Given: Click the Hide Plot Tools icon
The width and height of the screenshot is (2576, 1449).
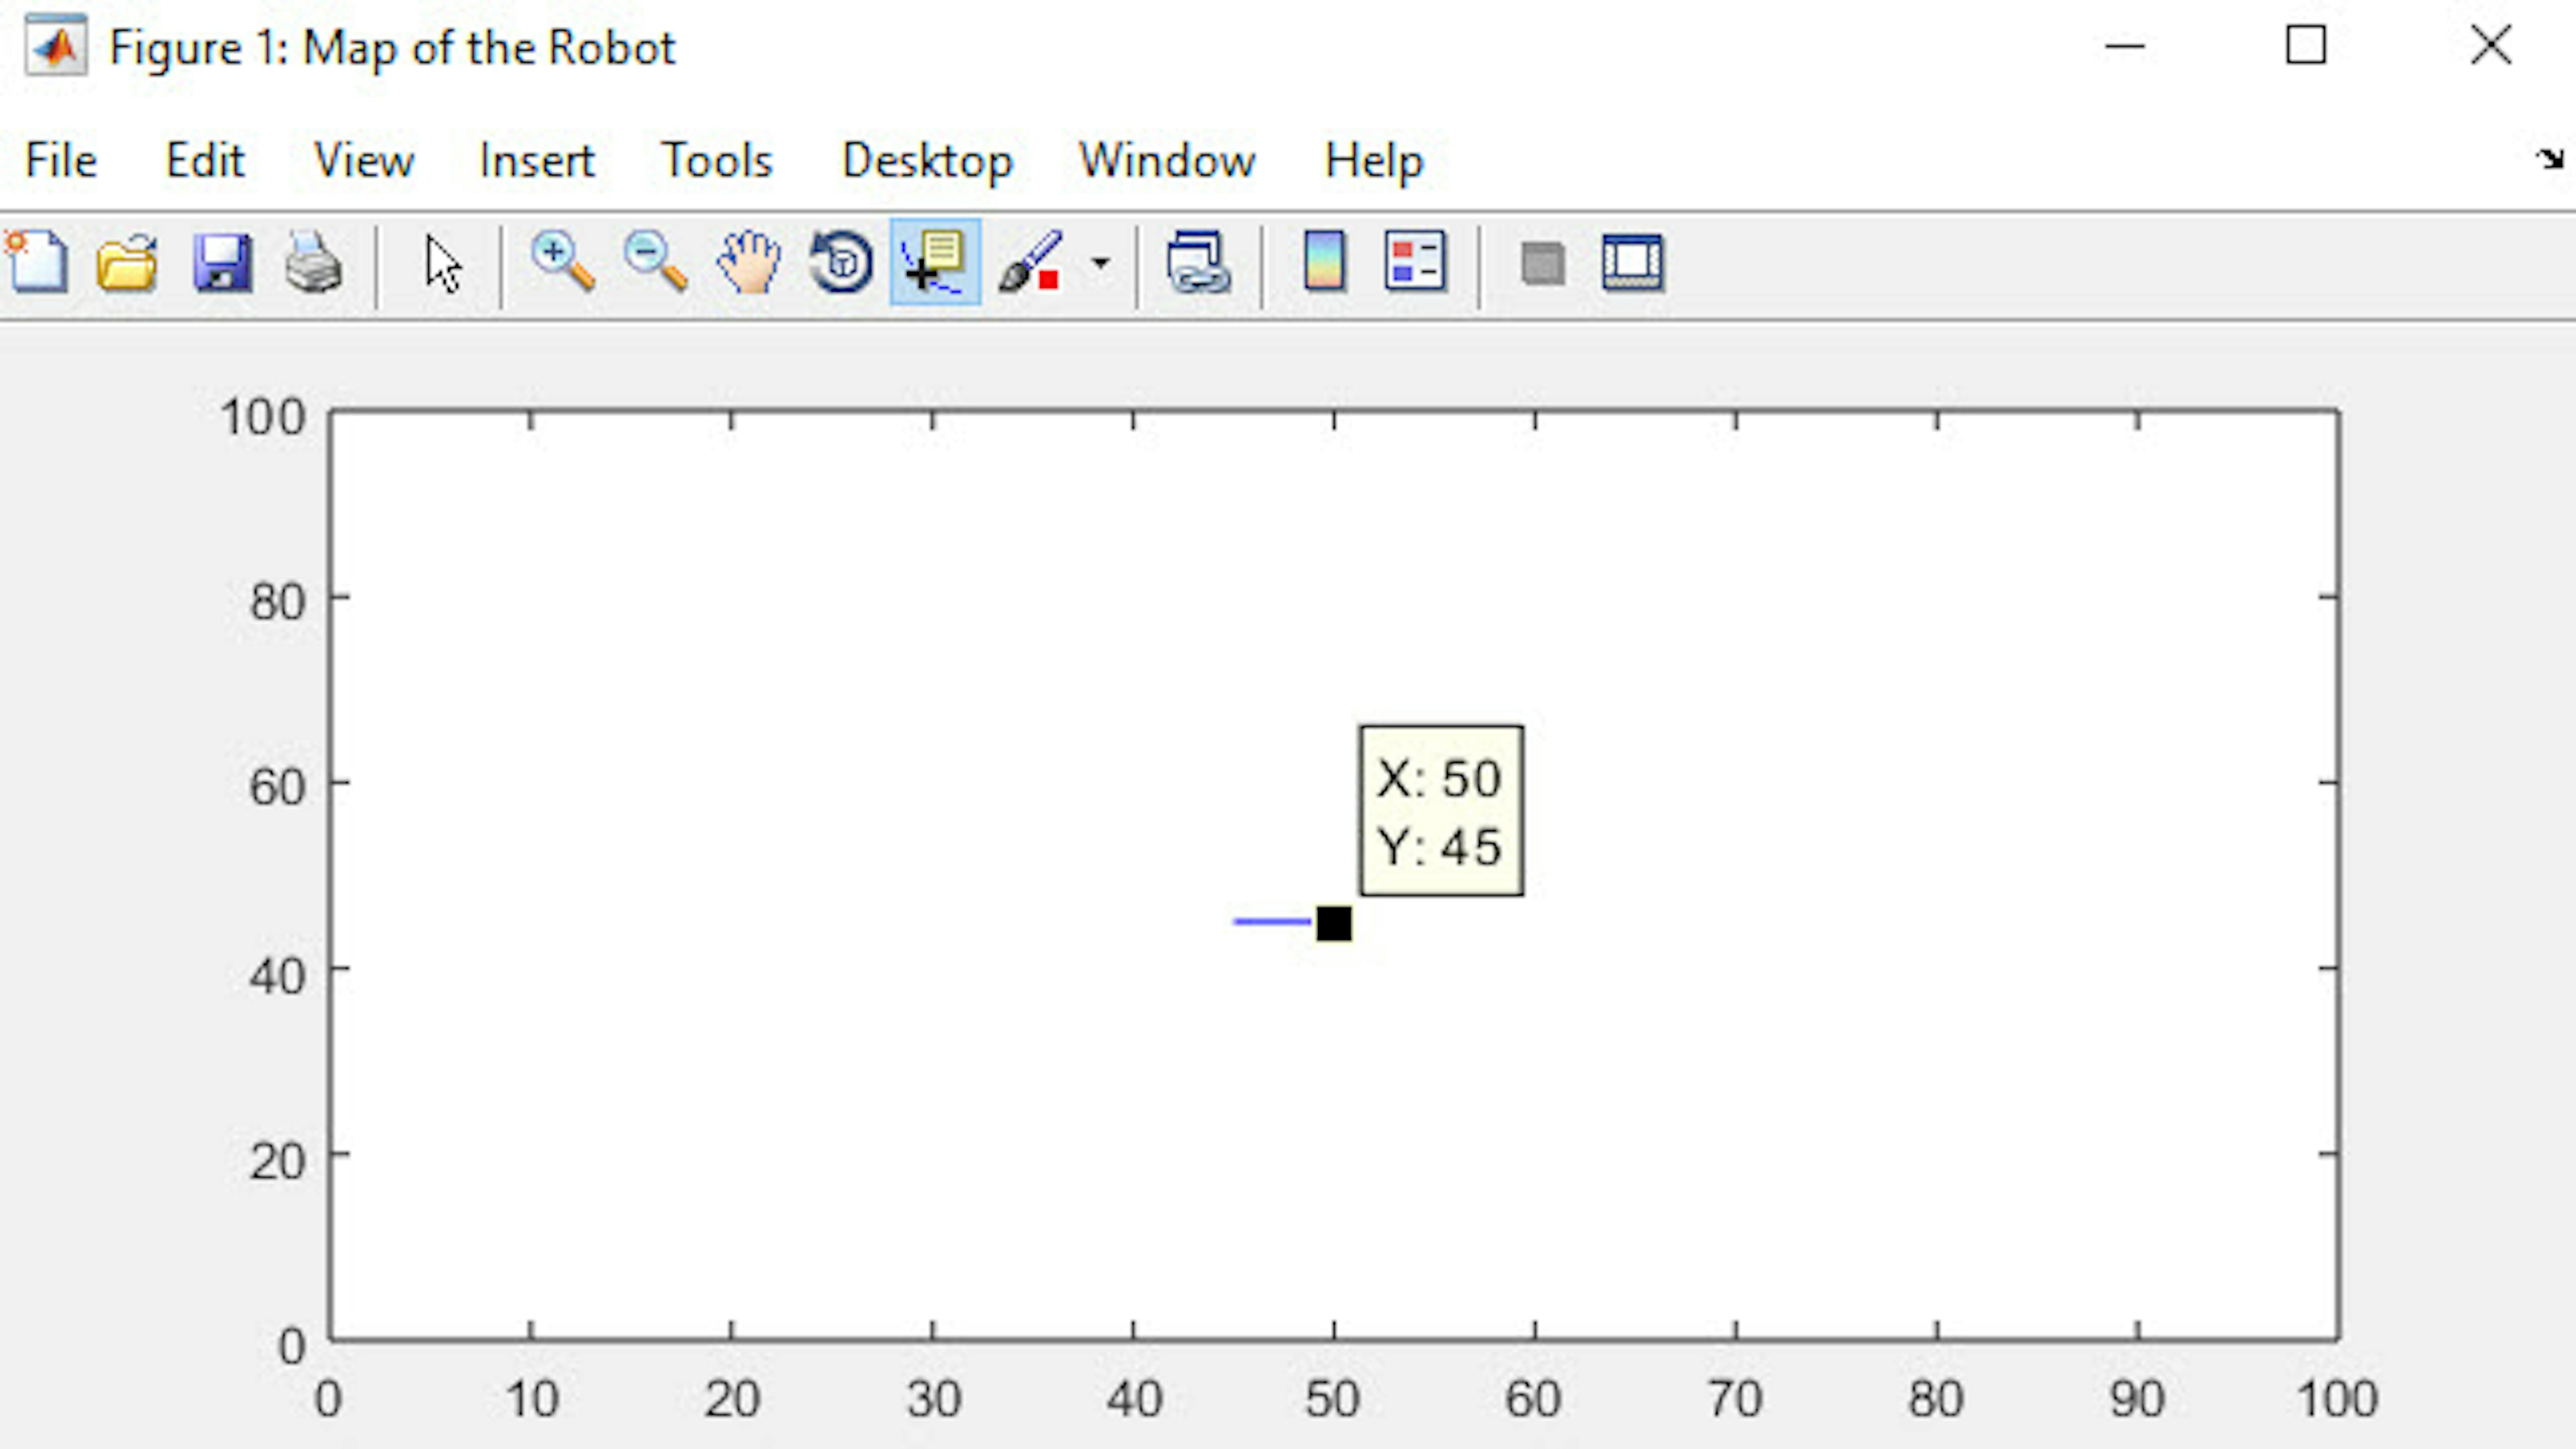Looking at the screenshot, I should pyautogui.click(x=1542, y=264).
